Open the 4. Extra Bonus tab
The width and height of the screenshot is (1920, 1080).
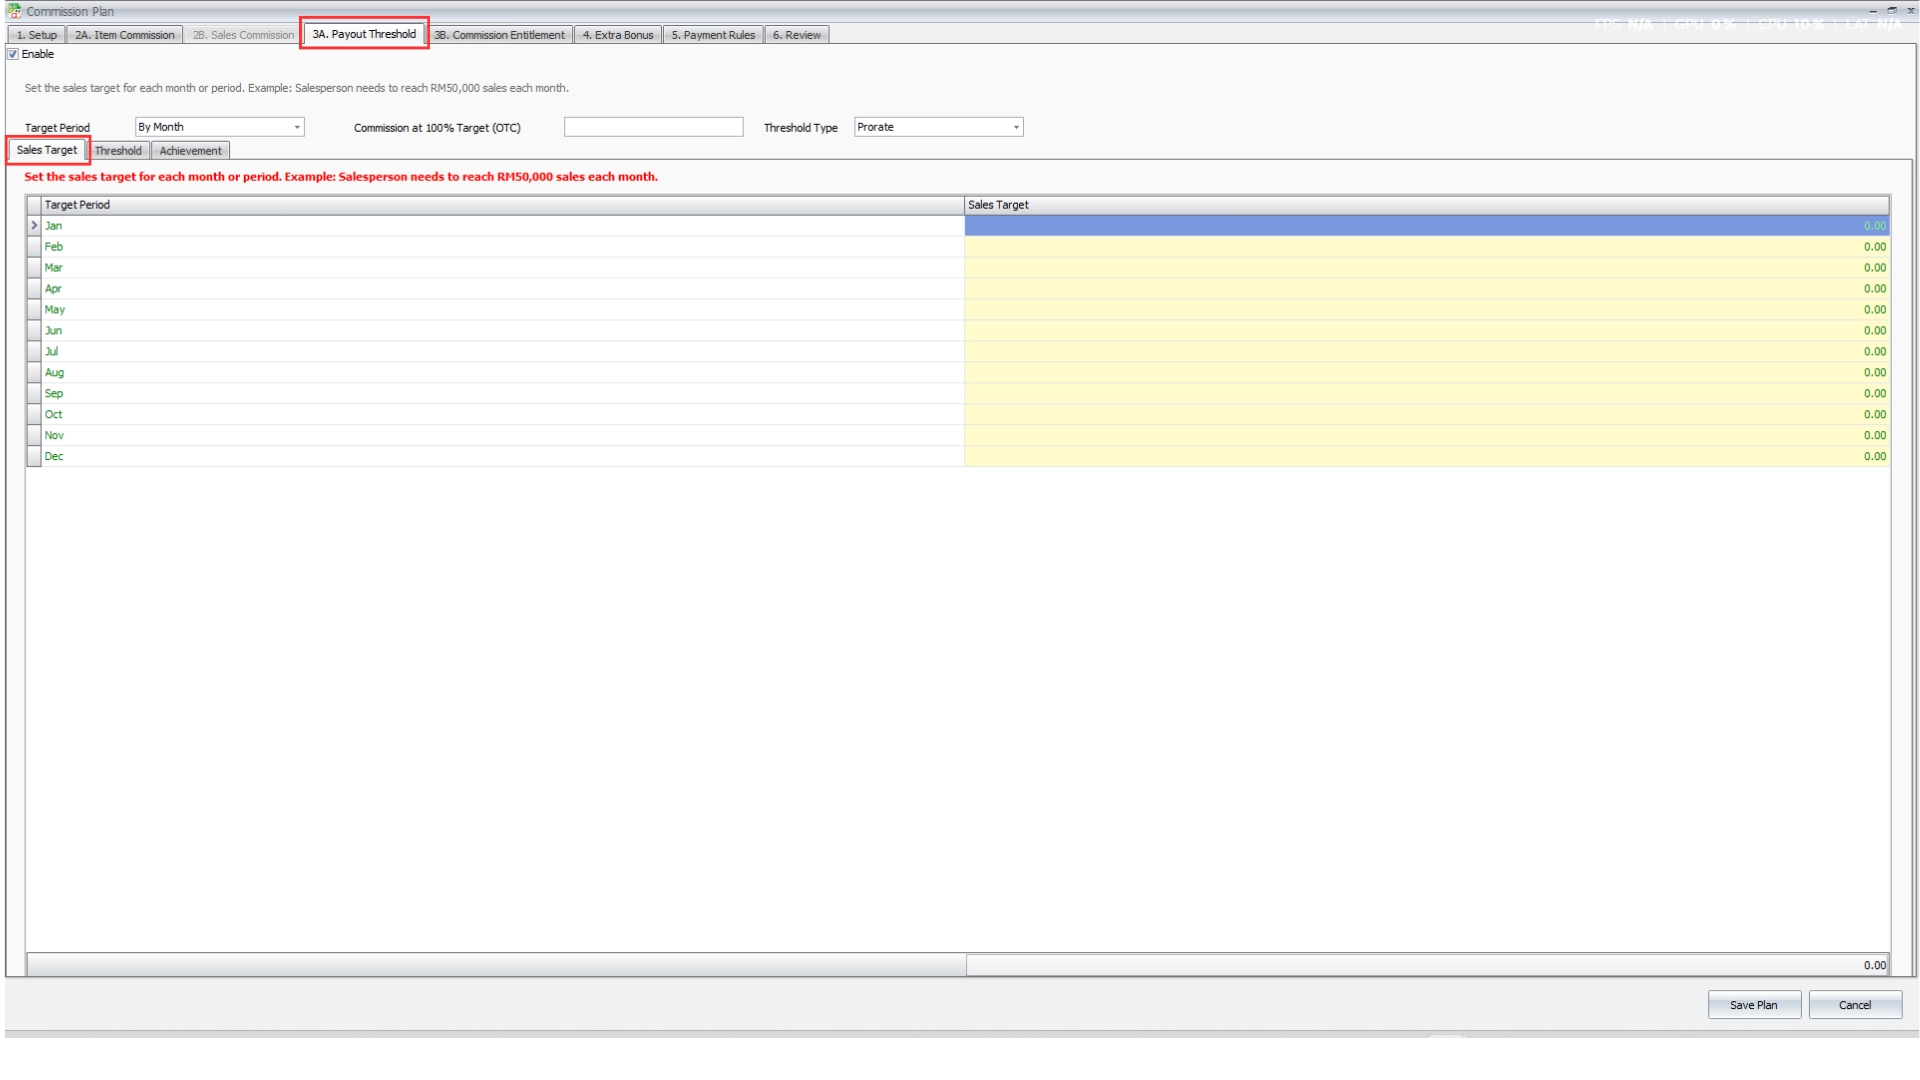[618, 35]
